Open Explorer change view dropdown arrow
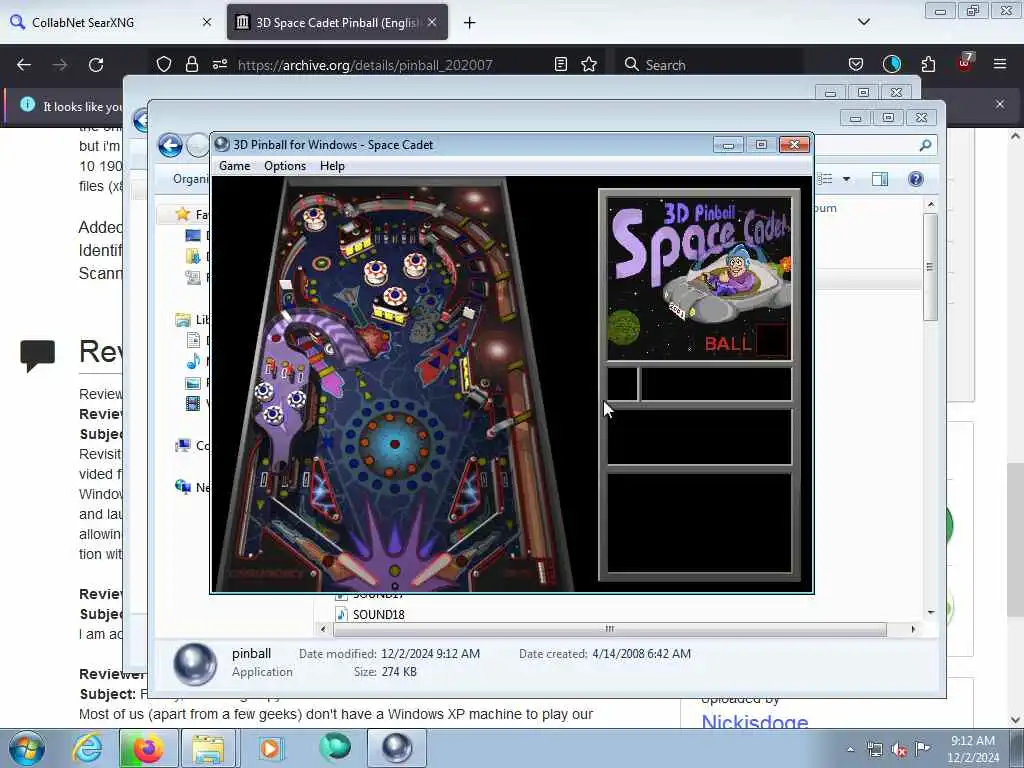 [846, 179]
